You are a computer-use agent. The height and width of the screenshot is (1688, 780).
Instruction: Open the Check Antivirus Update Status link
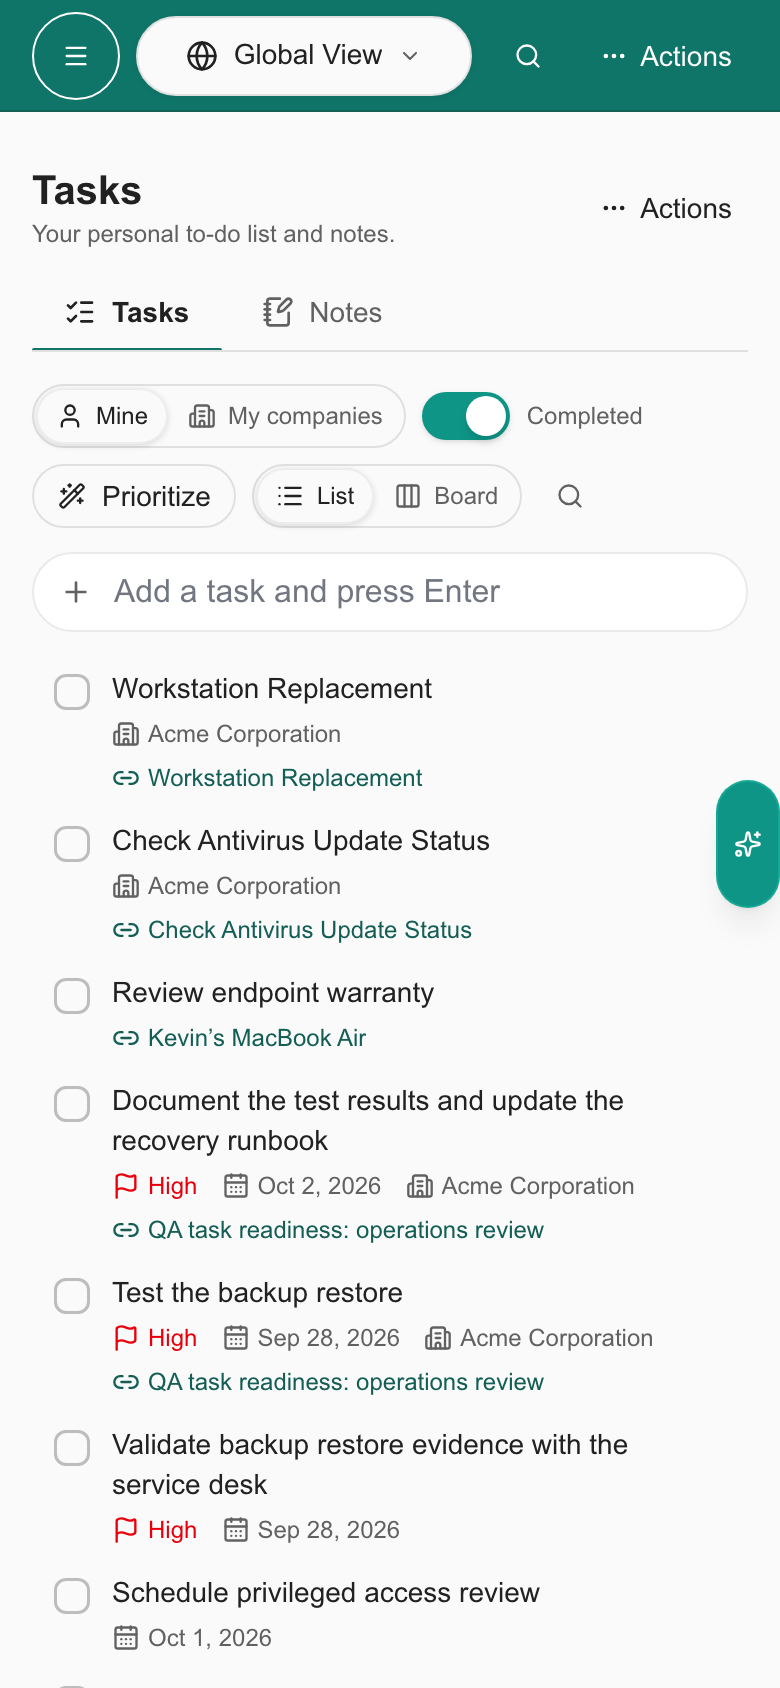pyautogui.click(x=292, y=930)
